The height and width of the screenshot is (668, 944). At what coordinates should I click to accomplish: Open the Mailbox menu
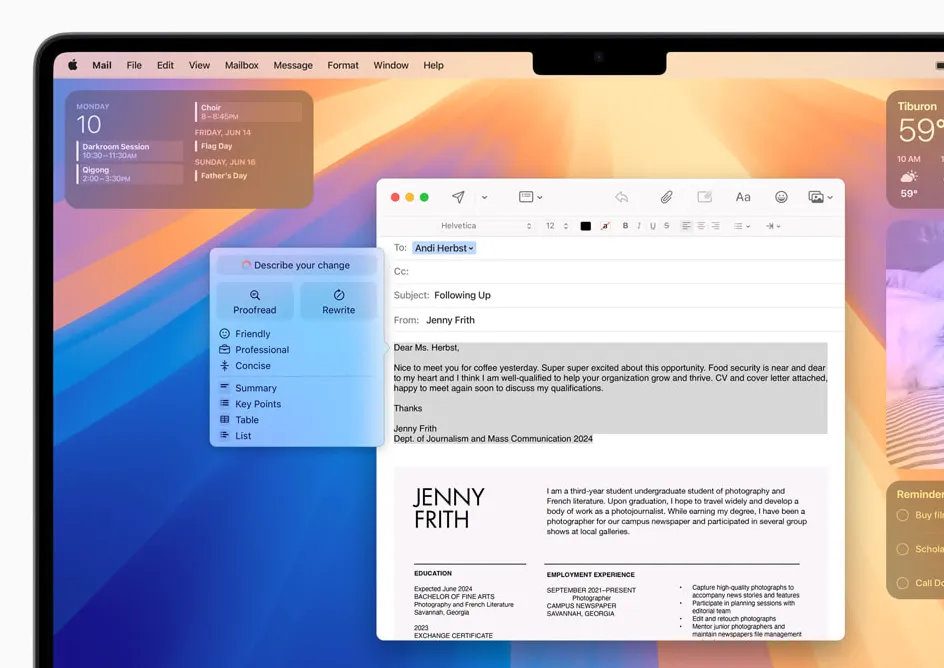[241, 65]
